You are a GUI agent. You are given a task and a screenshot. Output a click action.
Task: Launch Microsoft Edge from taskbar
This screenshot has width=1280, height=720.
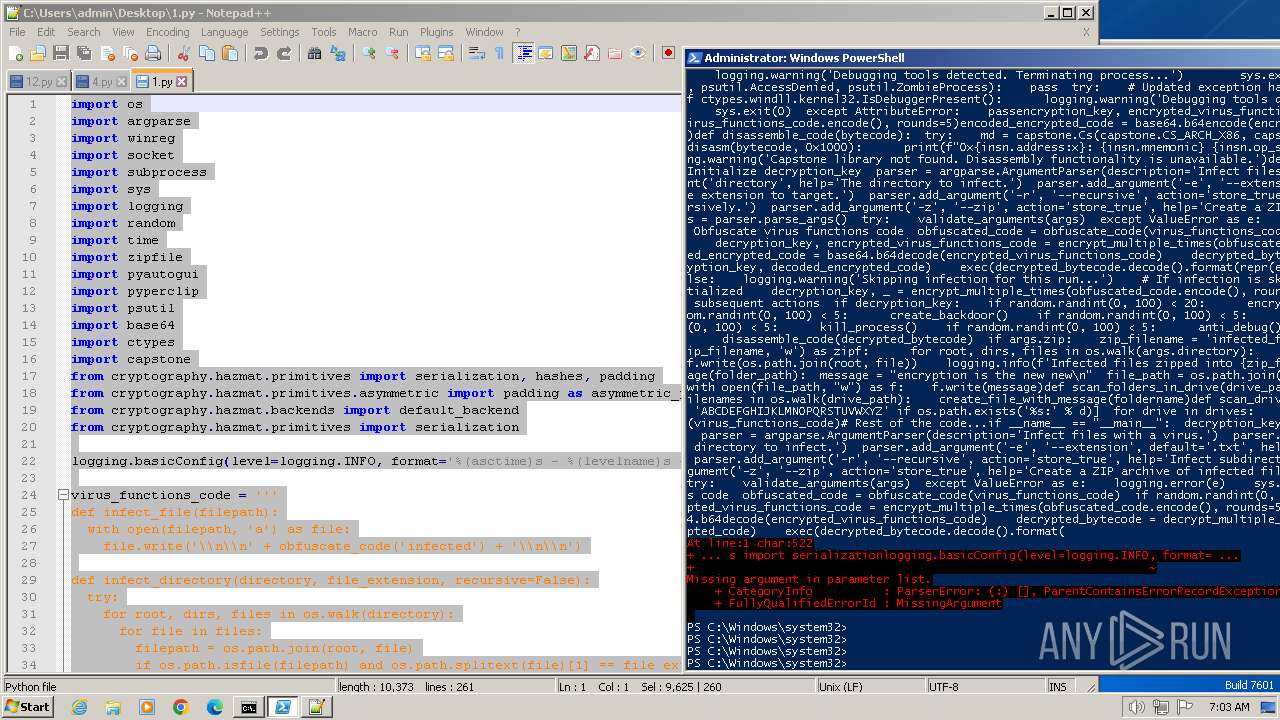pos(215,707)
